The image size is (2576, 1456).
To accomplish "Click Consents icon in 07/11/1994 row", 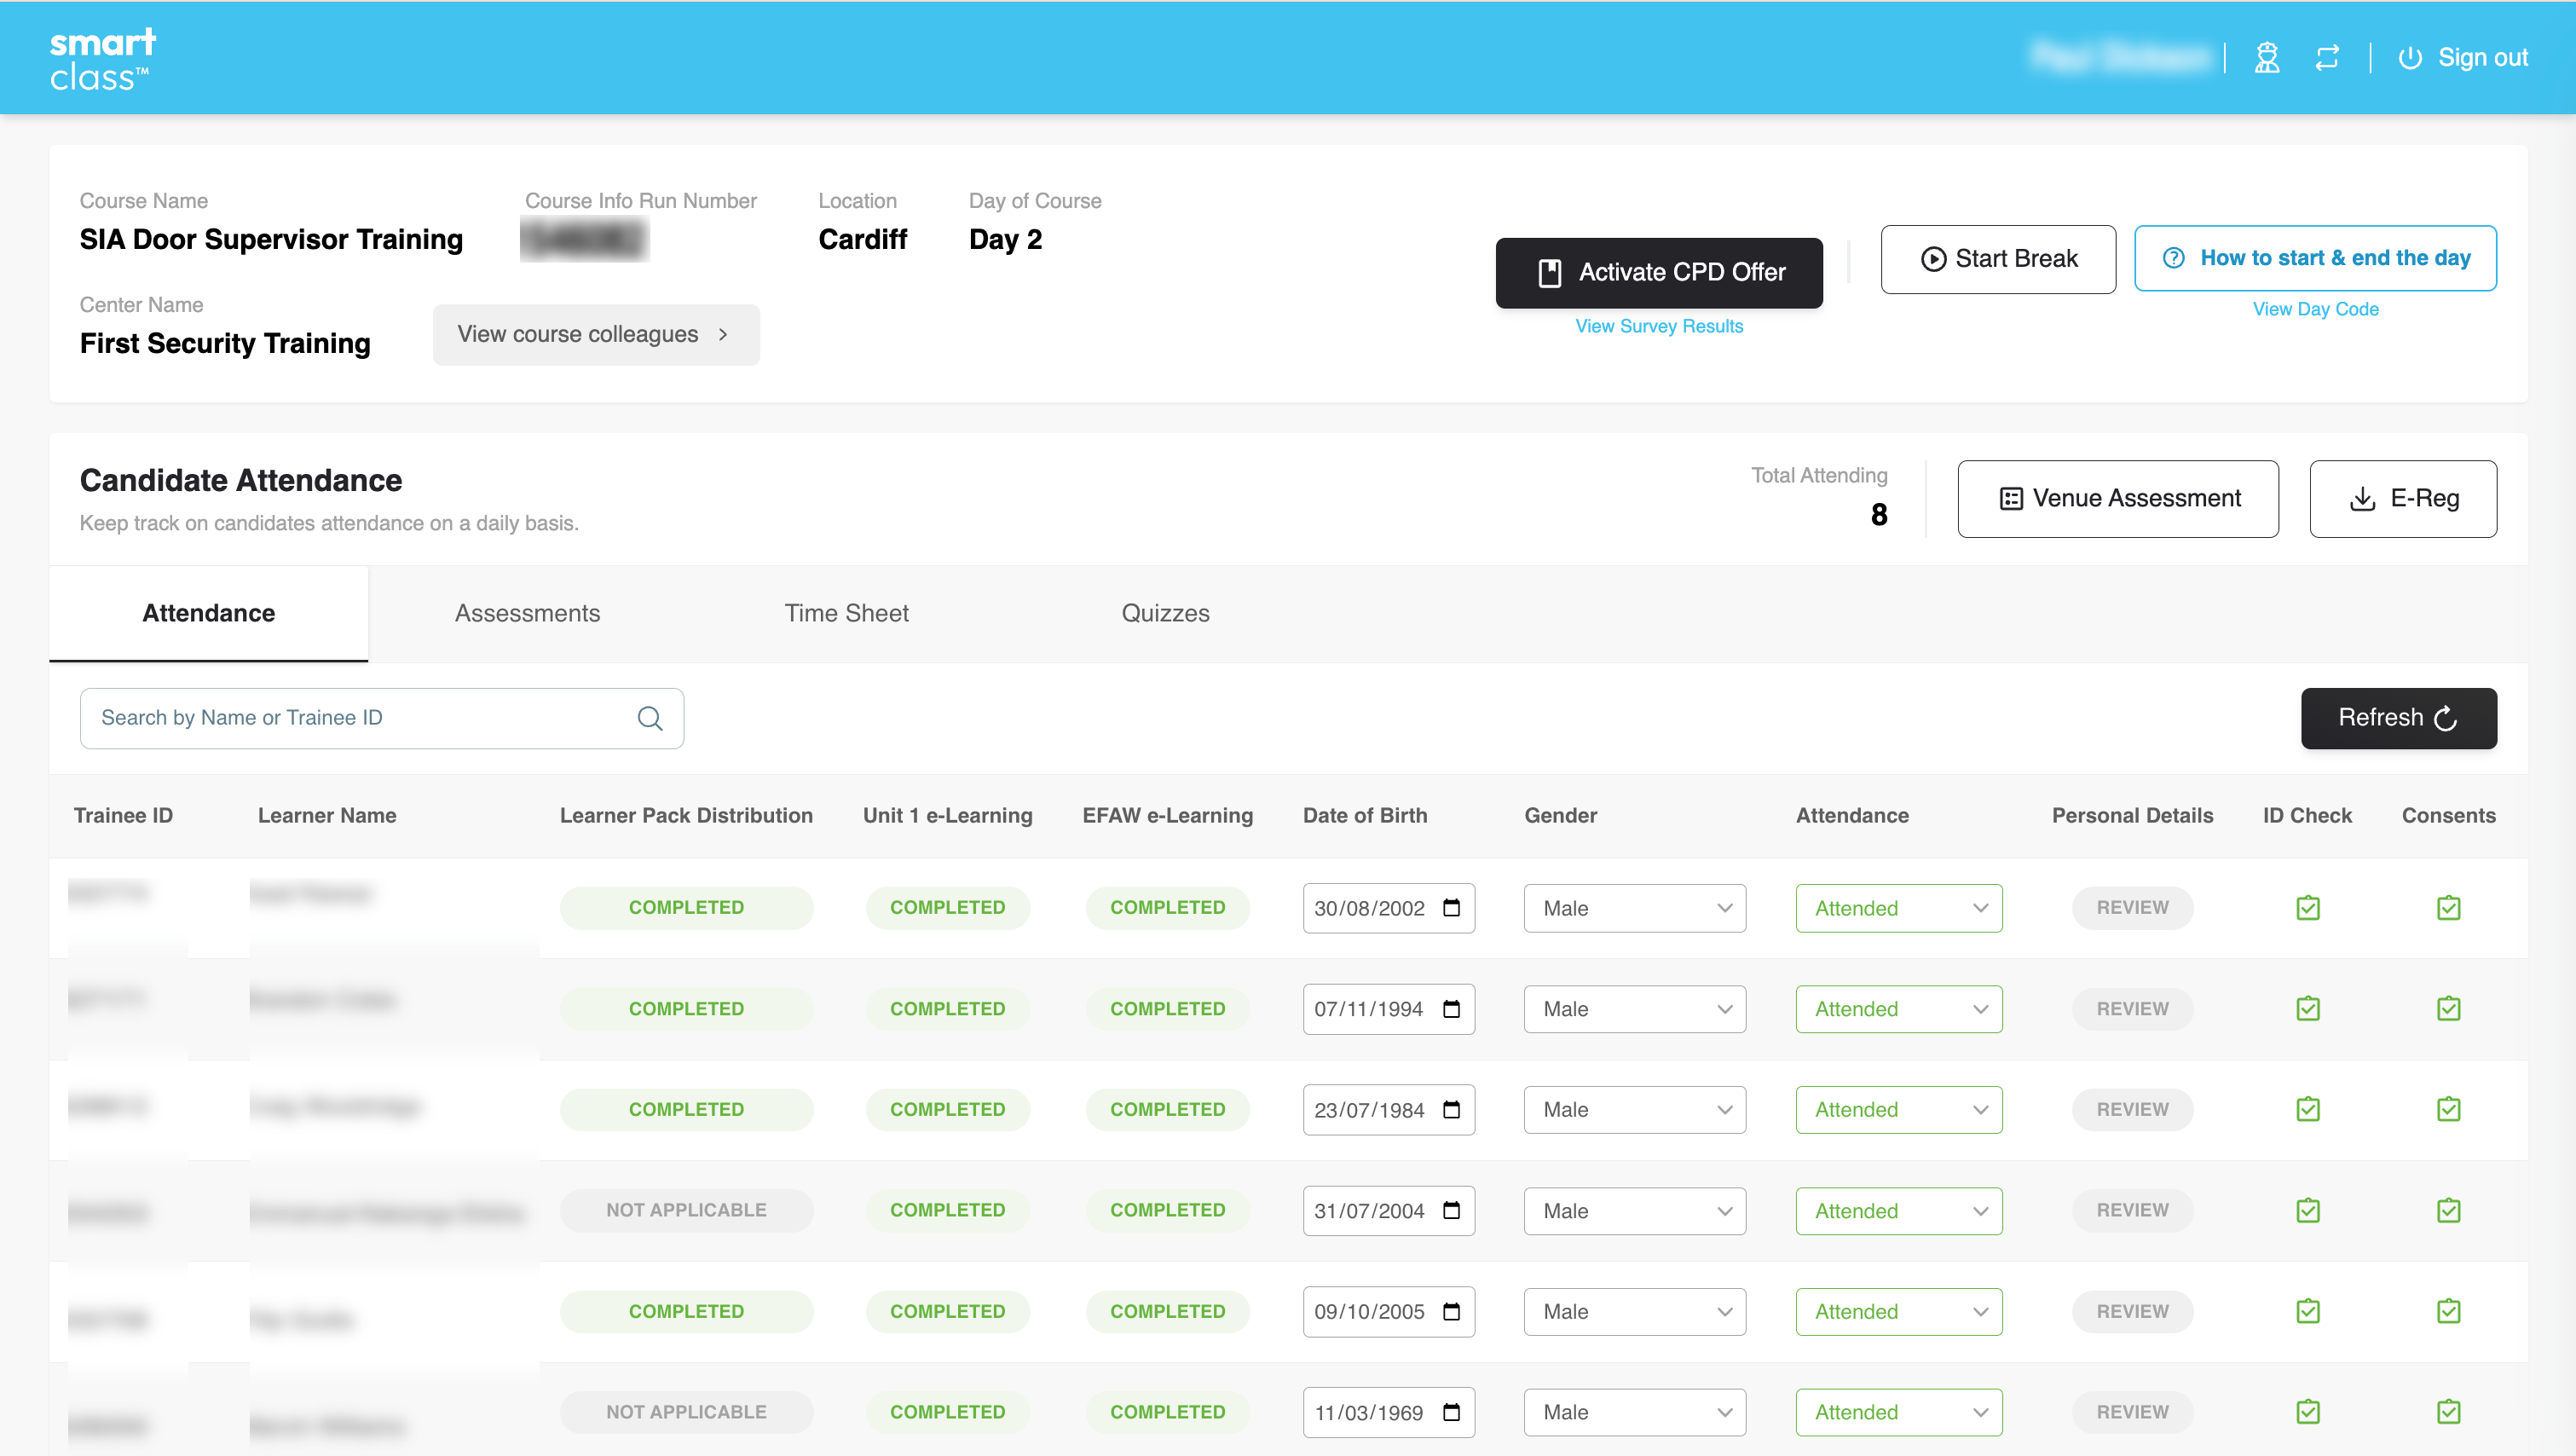I will [x=2449, y=1009].
